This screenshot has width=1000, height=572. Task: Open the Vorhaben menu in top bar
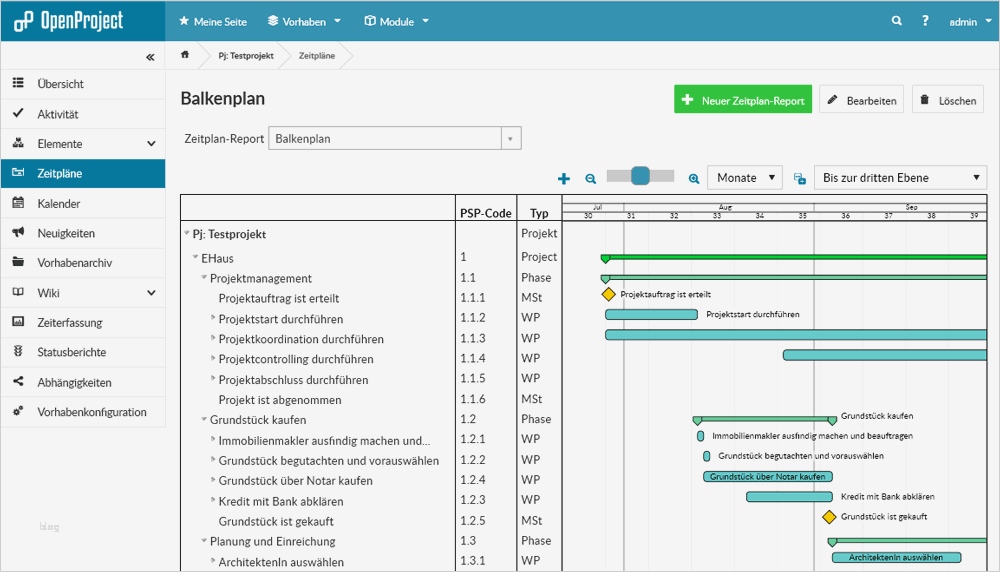(304, 21)
